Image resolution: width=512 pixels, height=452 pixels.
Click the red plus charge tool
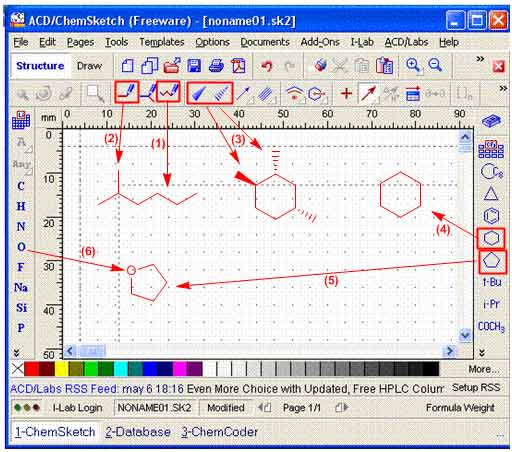[346, 93]
